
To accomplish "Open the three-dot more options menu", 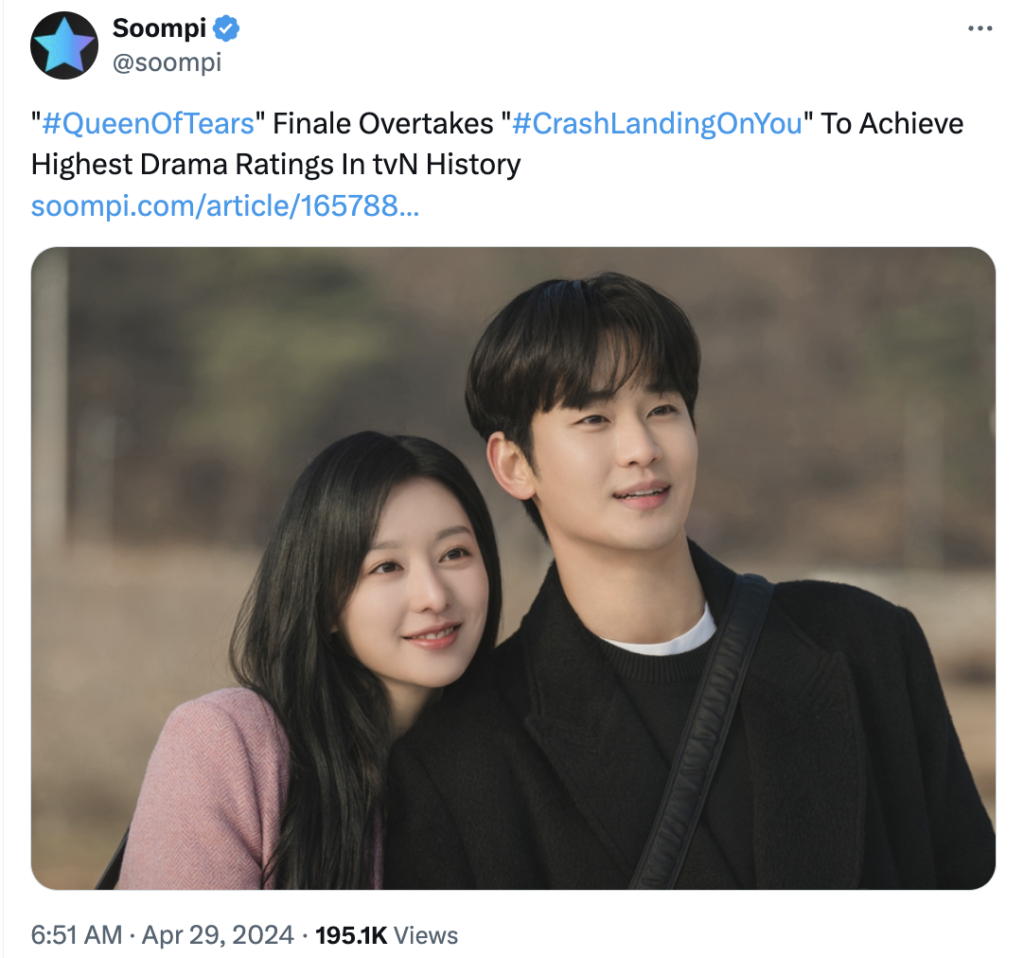I will coord(980,28).
